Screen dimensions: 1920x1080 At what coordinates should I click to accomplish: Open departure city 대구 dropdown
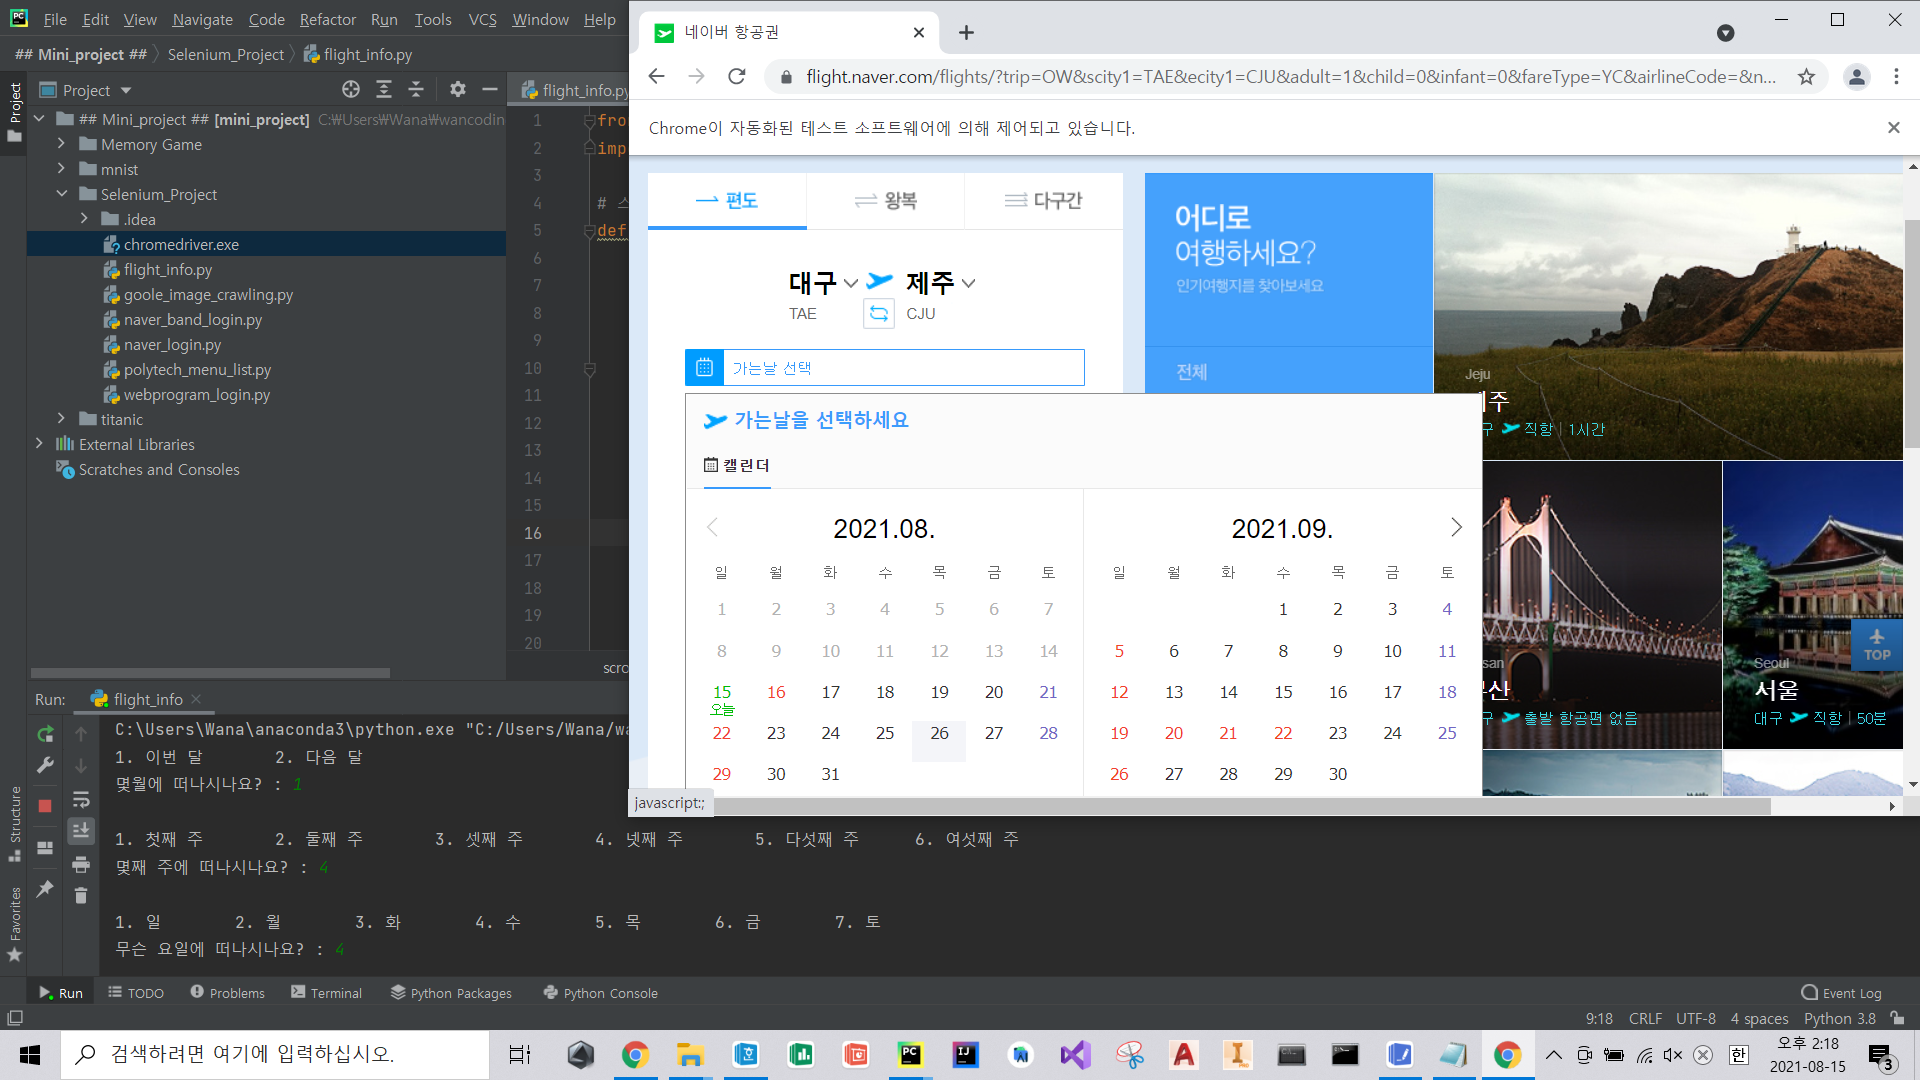click(823, 283)
